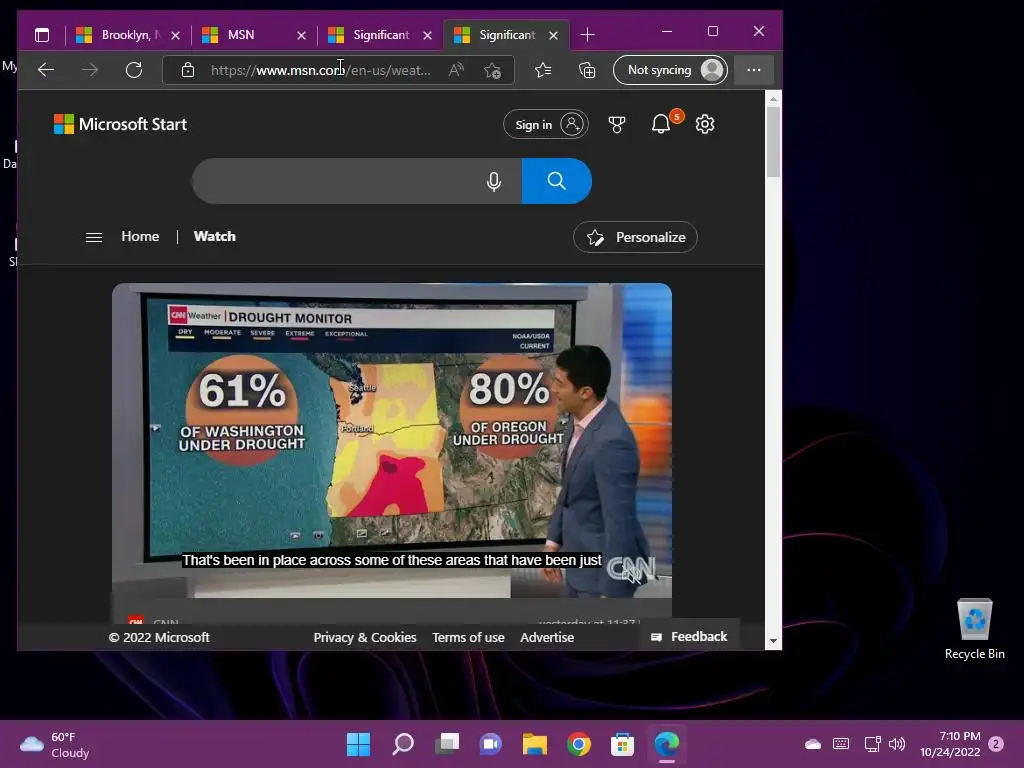1024x768 pixels.
Task: Open Task View on taskbar
Action: [447, 744]
